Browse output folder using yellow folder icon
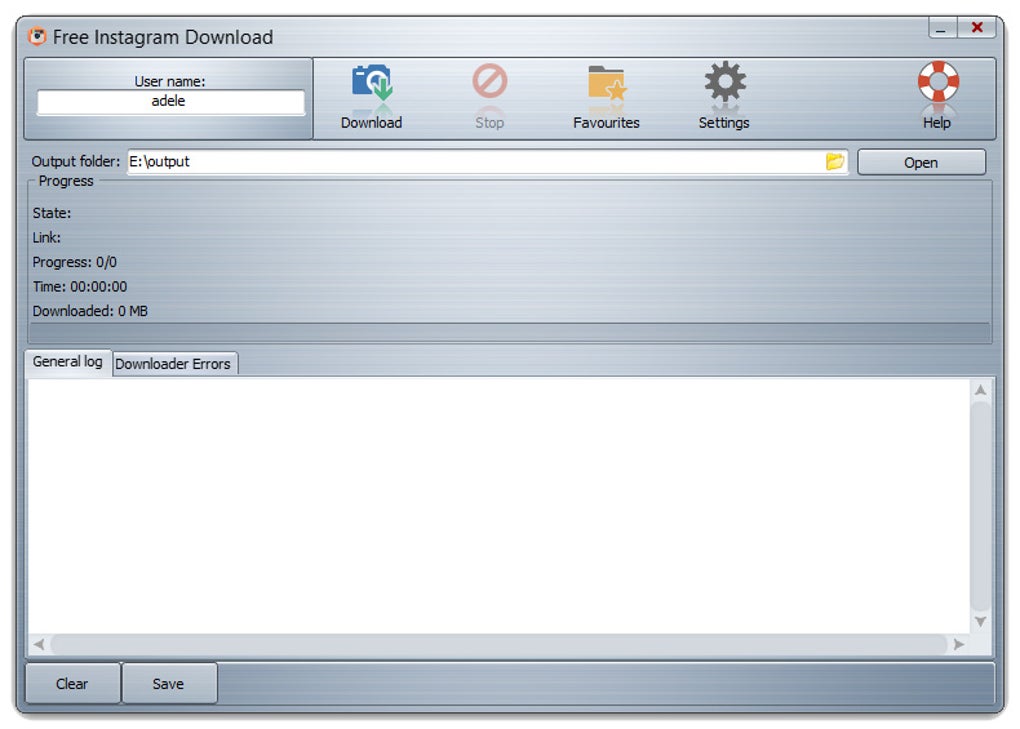The image size is (1020, 729). coord(835,162)
